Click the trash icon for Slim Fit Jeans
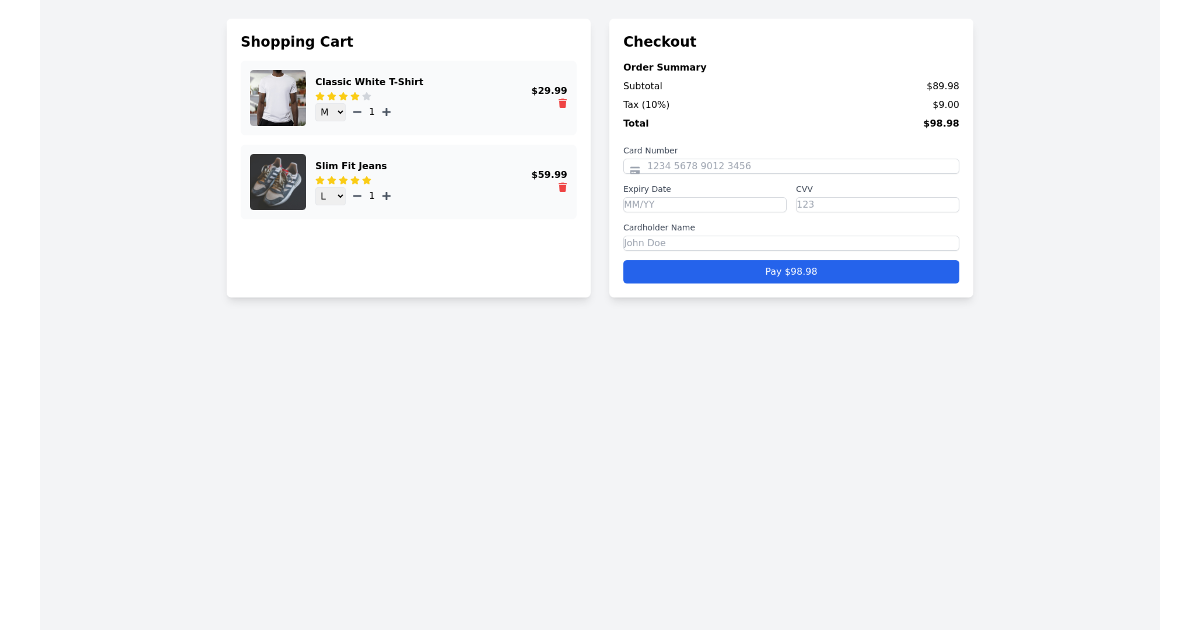Image resolution: width=1200 pixels, height=630 pixels. pyautogui.click(x=563, y=187)
